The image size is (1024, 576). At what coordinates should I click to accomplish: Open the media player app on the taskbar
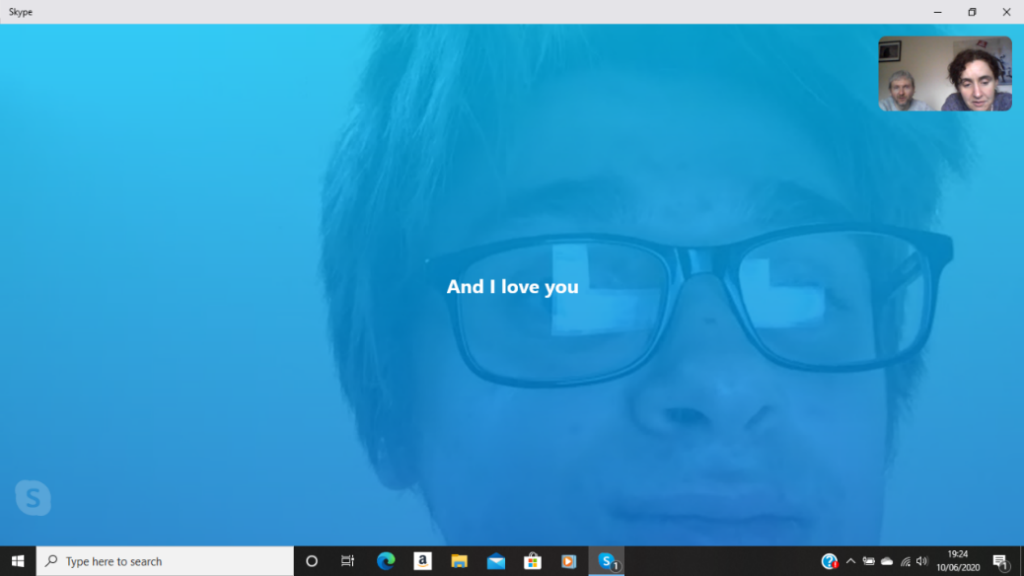click(x=569, y=561)
